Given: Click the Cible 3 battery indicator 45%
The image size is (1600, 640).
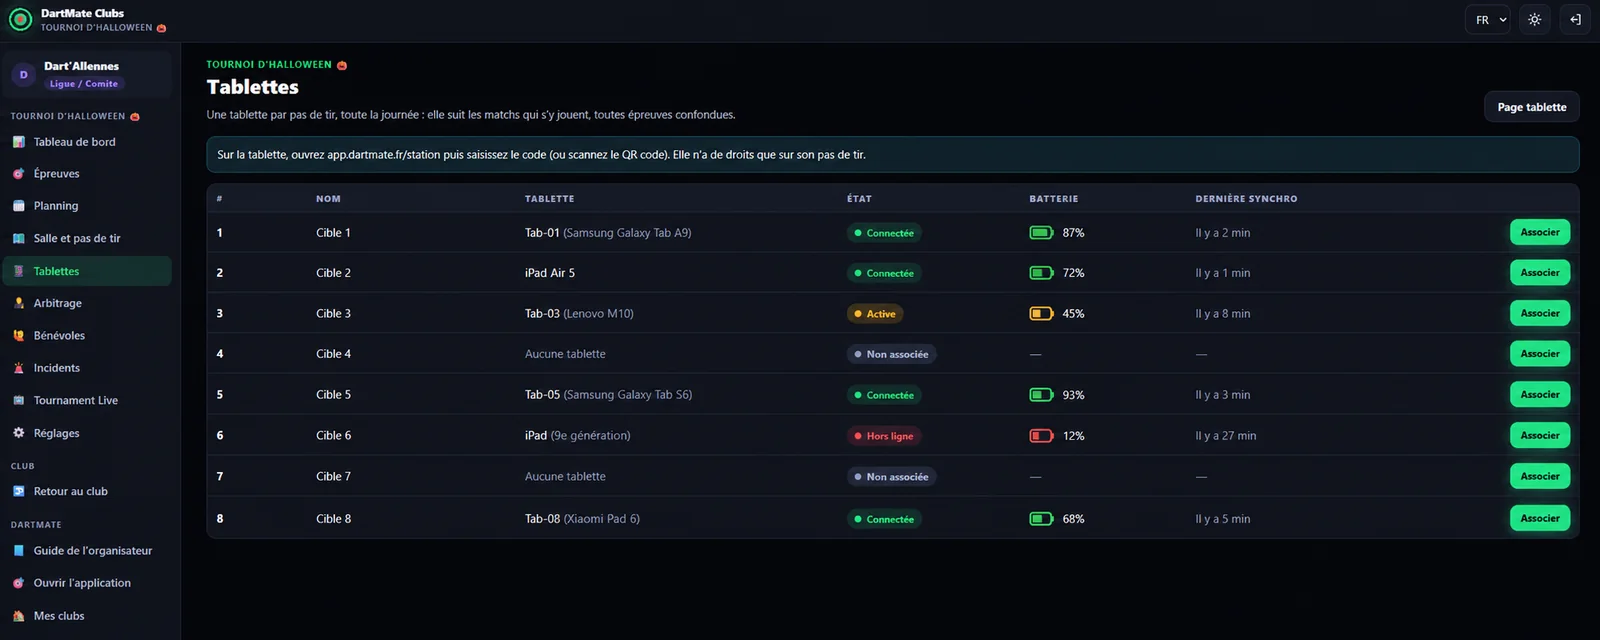Looking at the screenshot, I should pyautogui.click(x=1057, y=314).
